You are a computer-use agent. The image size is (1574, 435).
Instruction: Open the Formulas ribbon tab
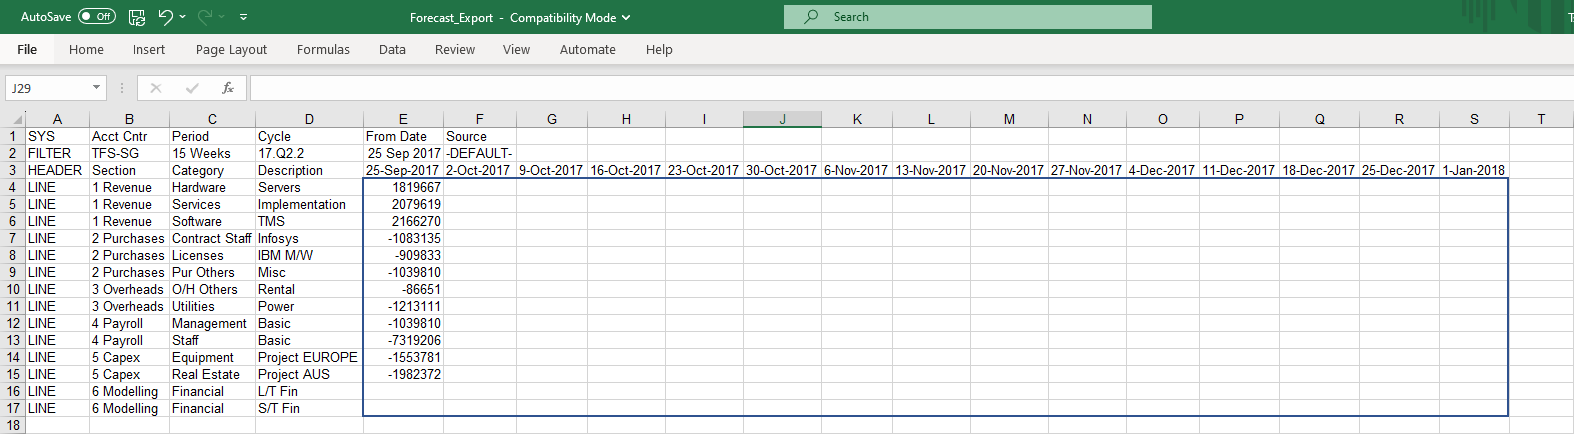(323, 50)
